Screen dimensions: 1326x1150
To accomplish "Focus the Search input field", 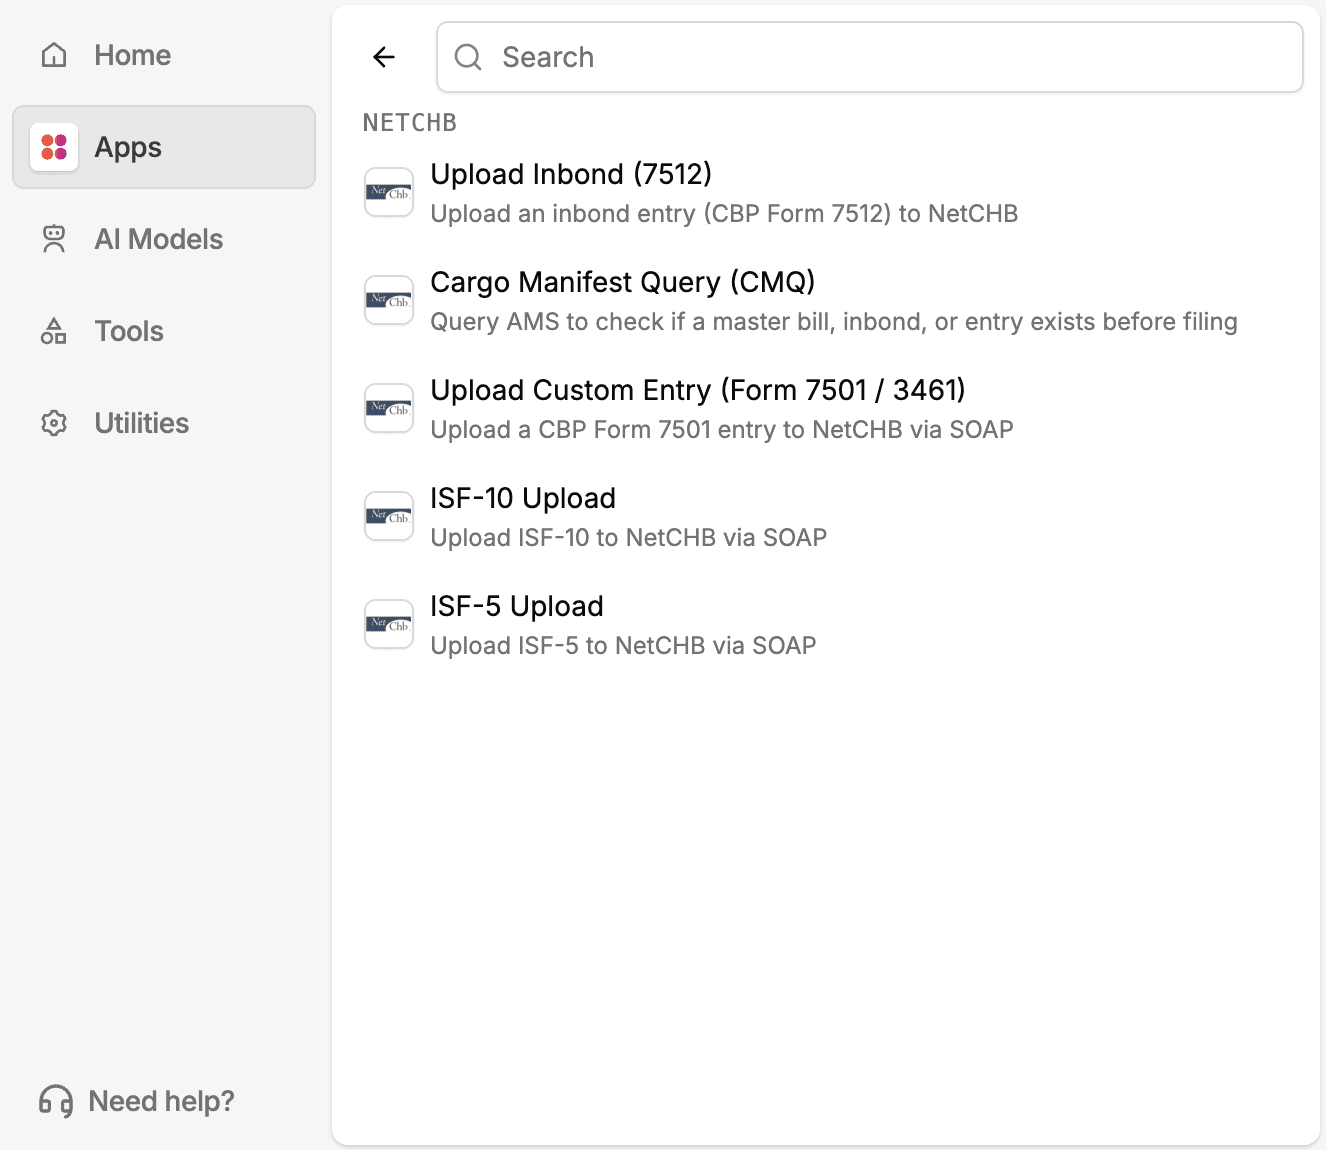I will tap(870, 57).
